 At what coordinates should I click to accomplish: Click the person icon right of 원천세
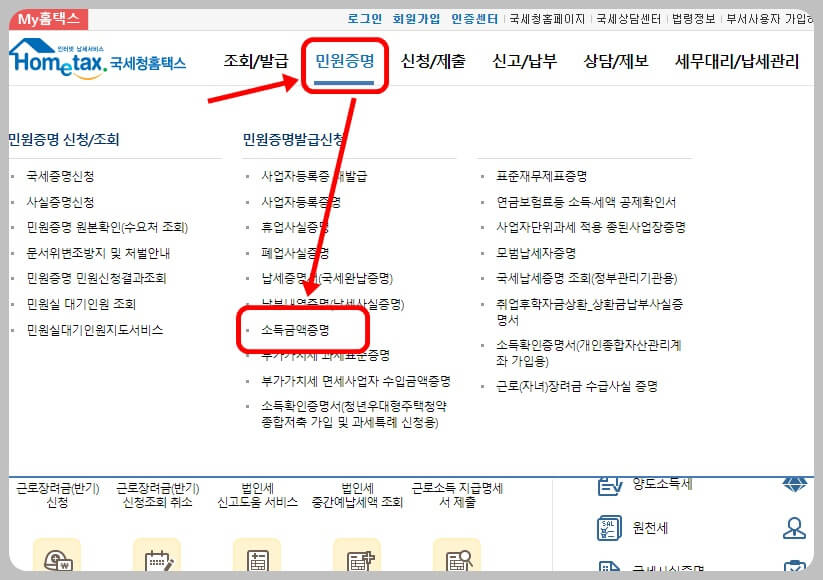794,528
